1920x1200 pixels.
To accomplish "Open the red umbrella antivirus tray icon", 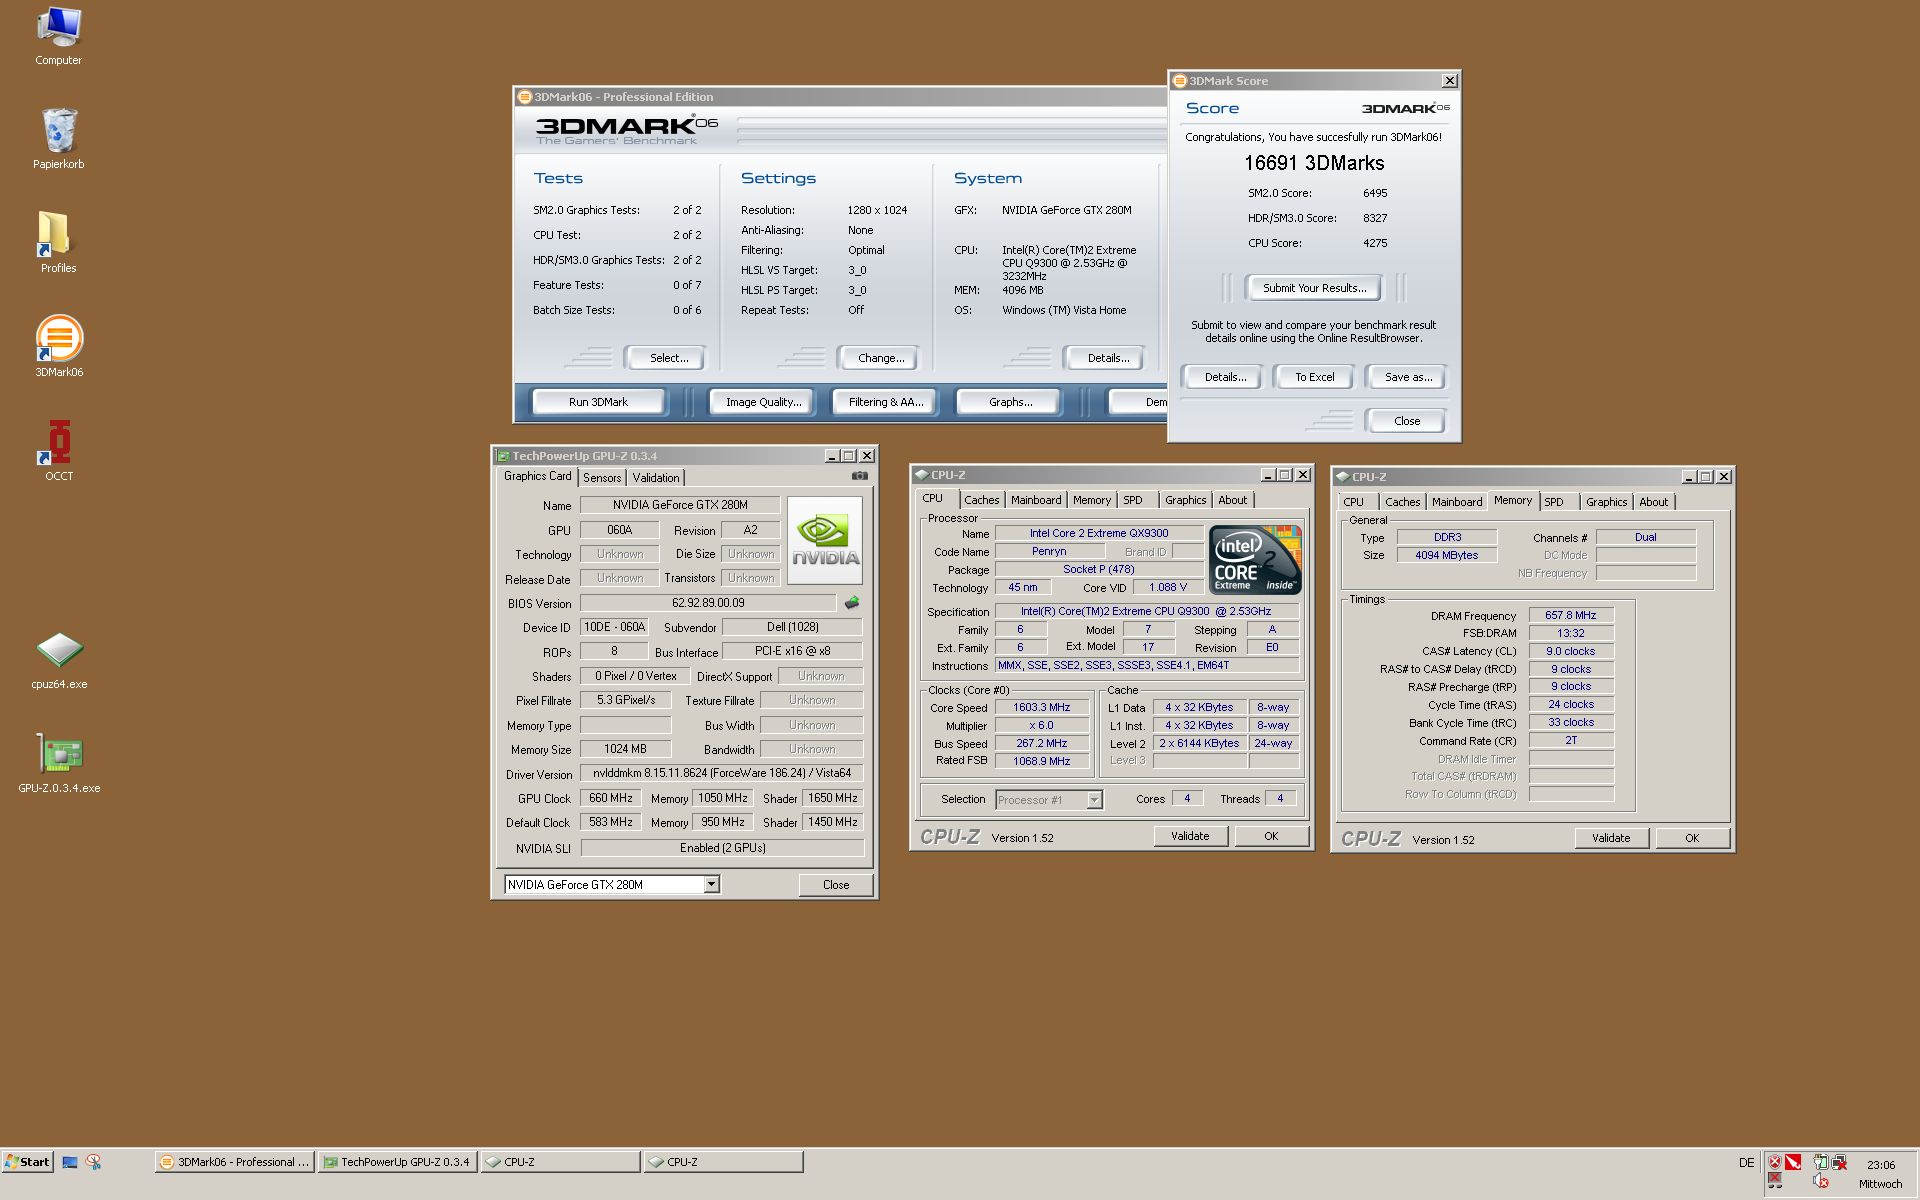I will tap(1793, 1162).
